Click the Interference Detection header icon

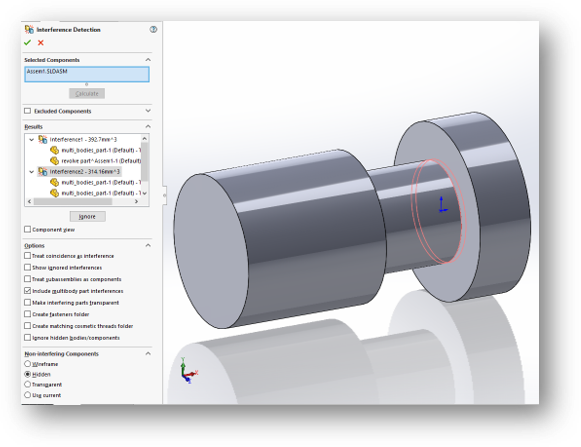point(29,29)
